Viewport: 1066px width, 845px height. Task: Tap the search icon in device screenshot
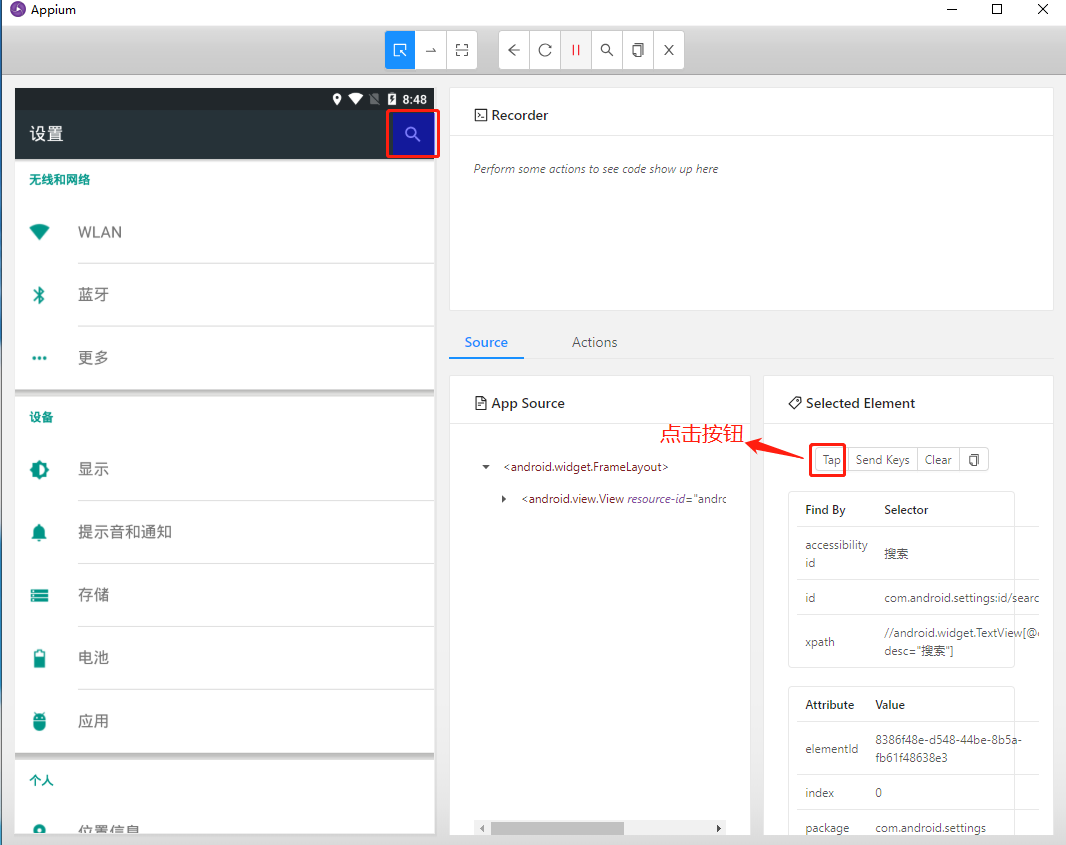point(413,134)
